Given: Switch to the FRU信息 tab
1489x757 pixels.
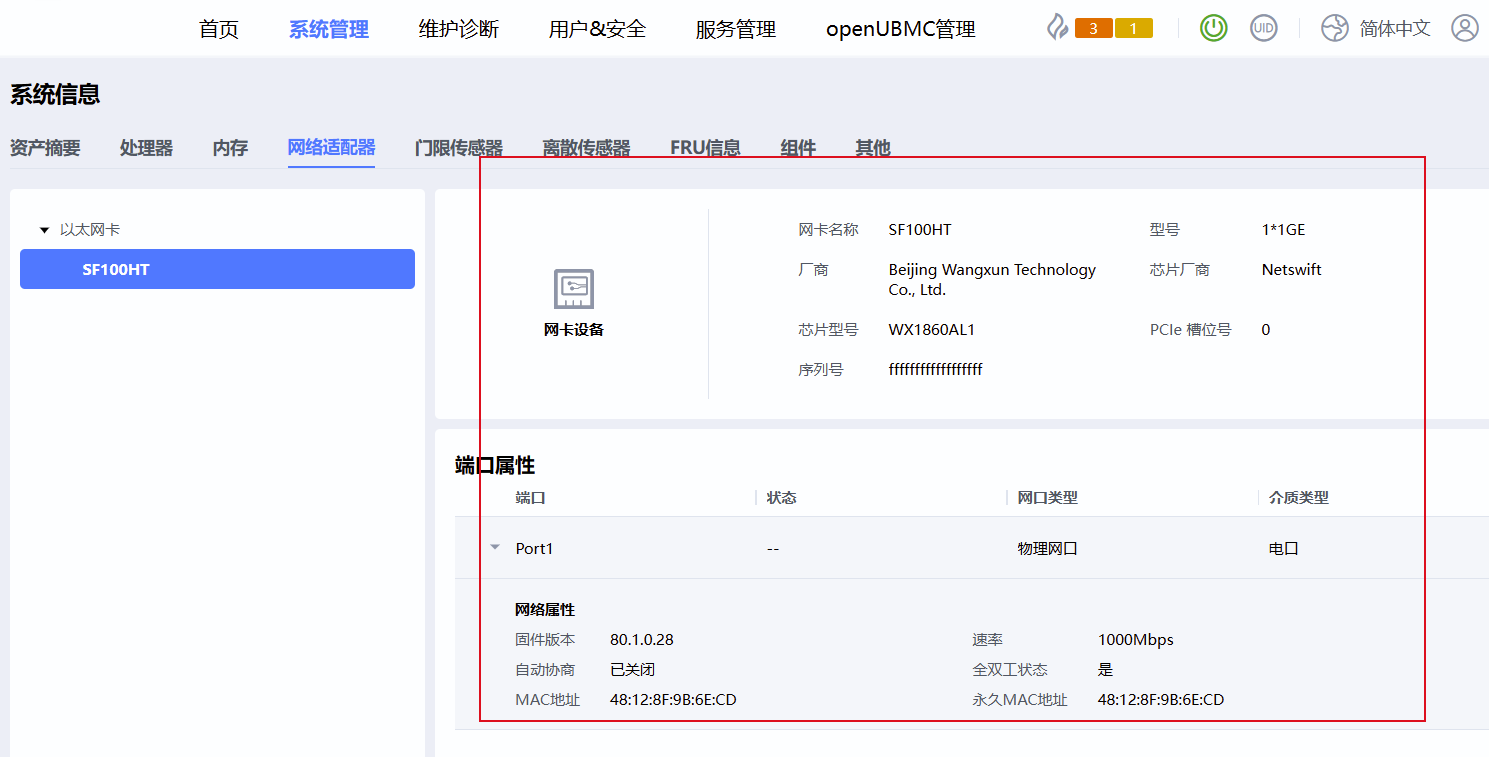Looking at the screenshot, I should pos(705,148).
